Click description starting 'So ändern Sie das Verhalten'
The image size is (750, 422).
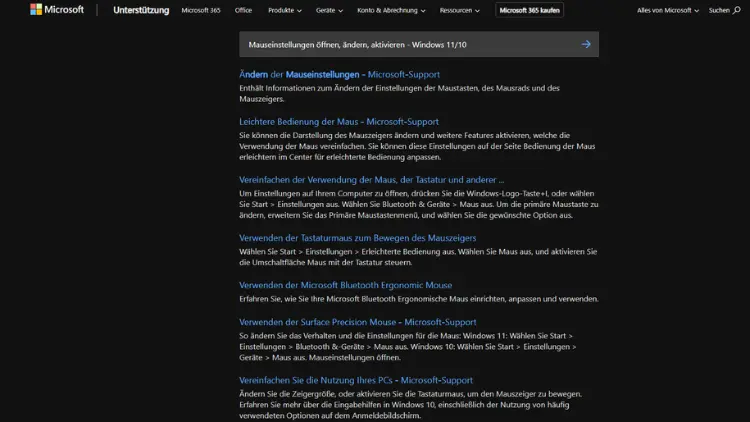click(x=408, y=347)
